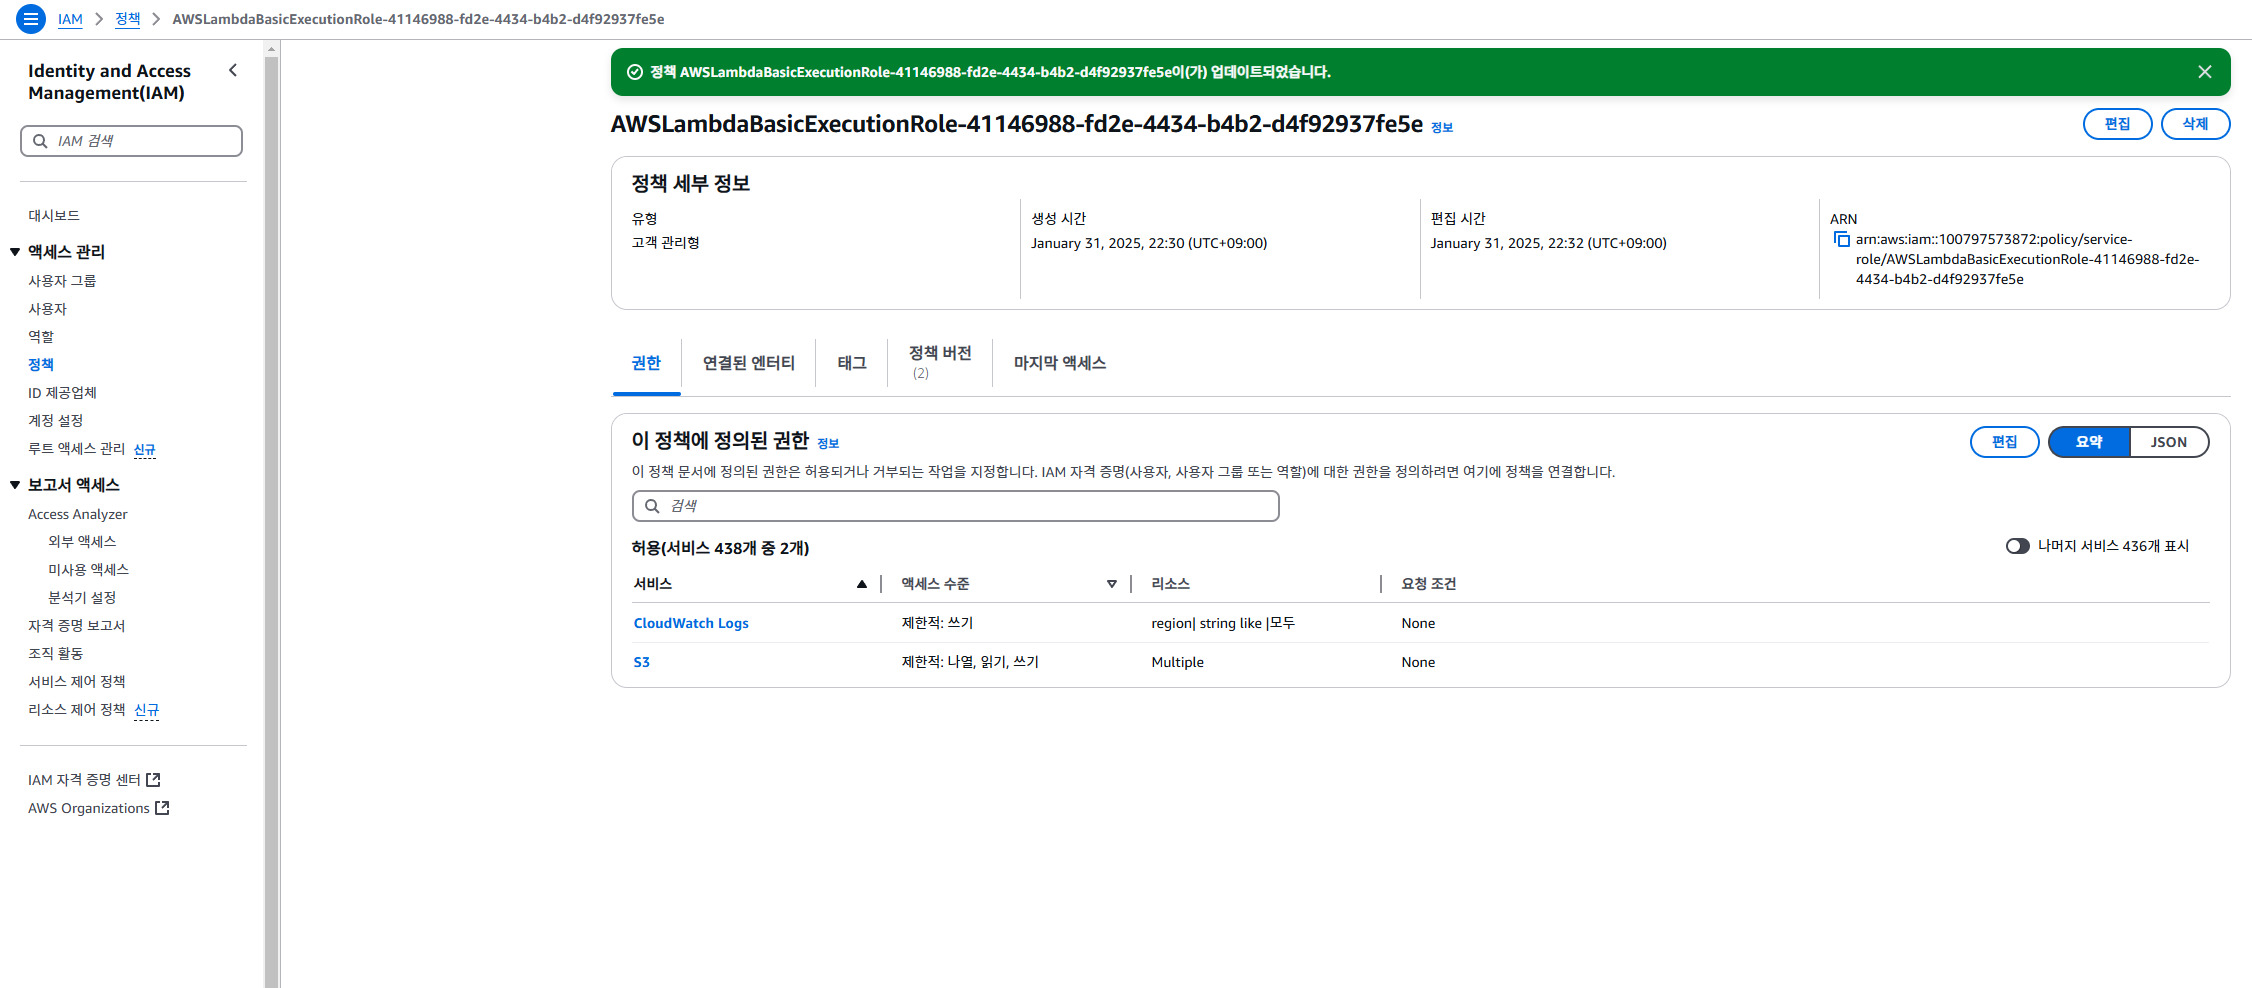2252x988 pixels.
Task: Open 자격 증명 보고서 in the sidebar
Action: coord(76,626)
